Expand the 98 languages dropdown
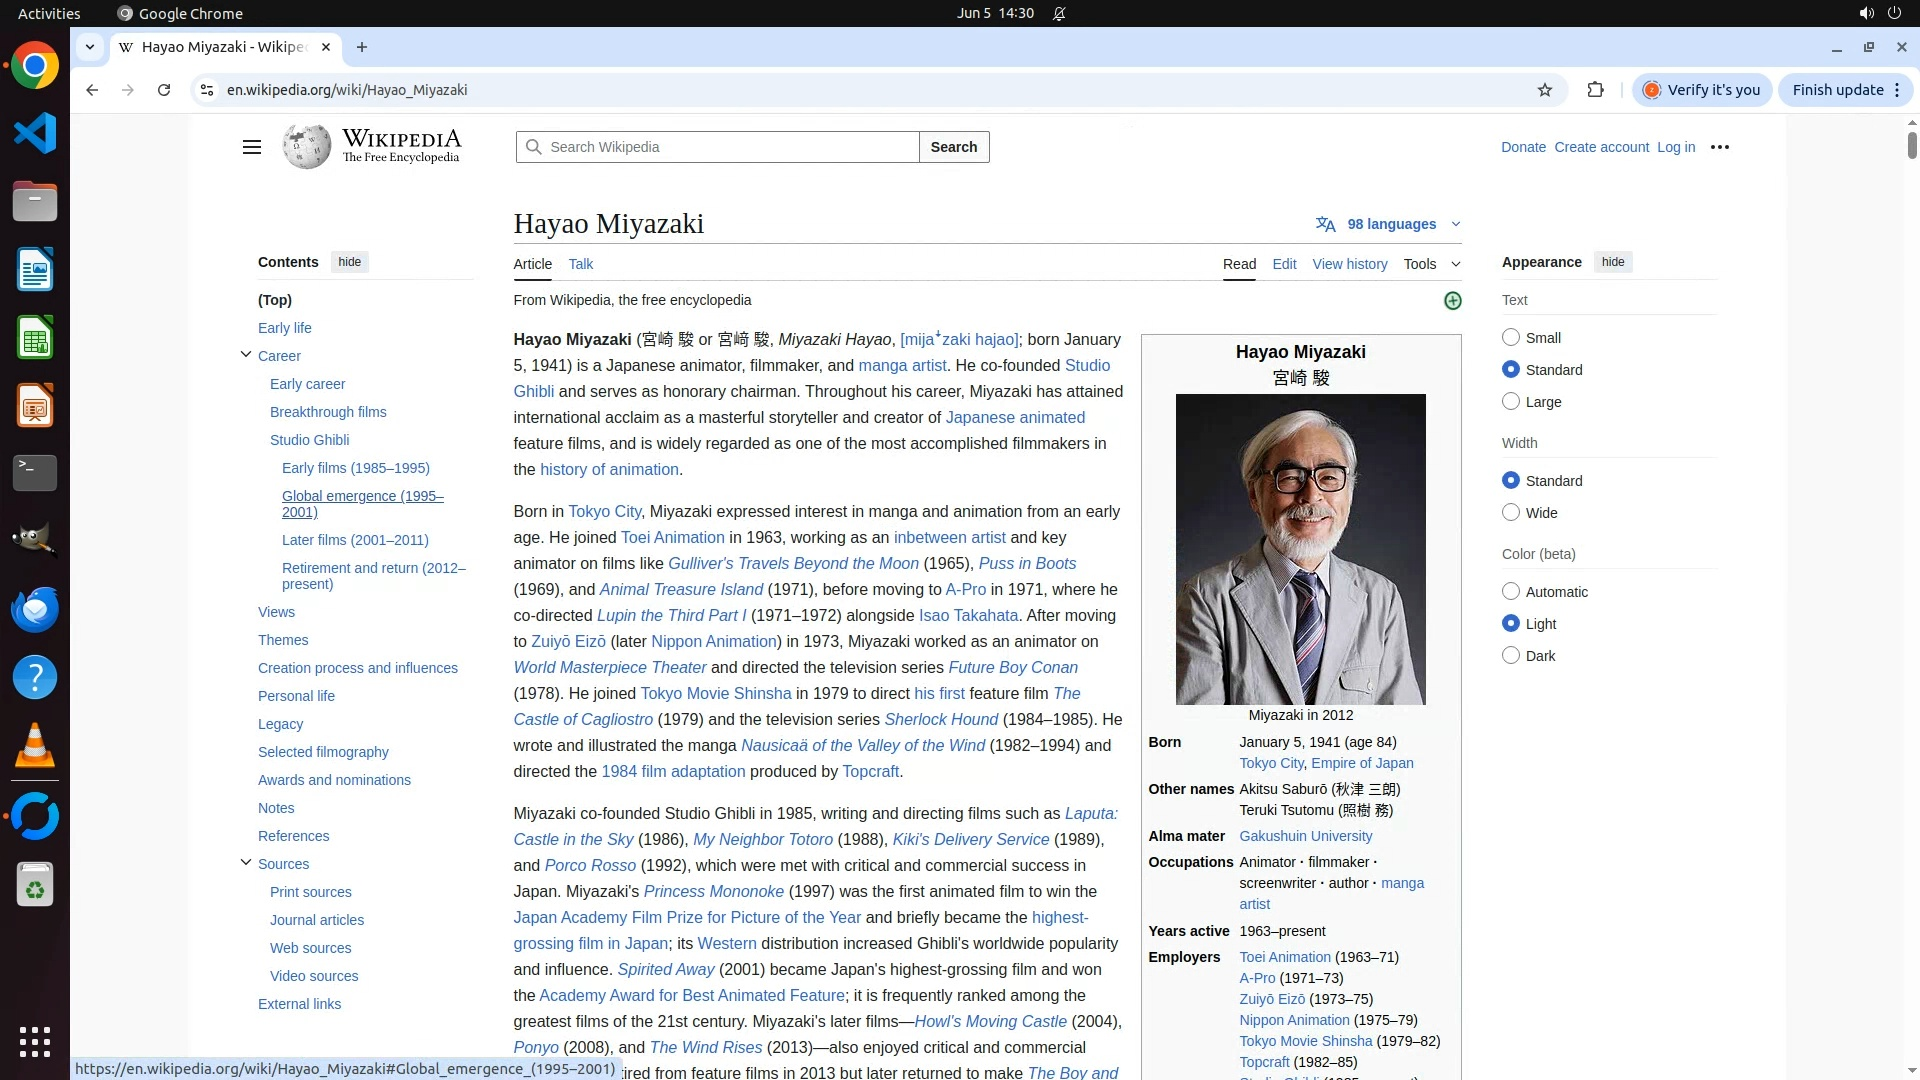Image resolution: width=1920 pixels, height=1080 pixels. (1391, 224)
